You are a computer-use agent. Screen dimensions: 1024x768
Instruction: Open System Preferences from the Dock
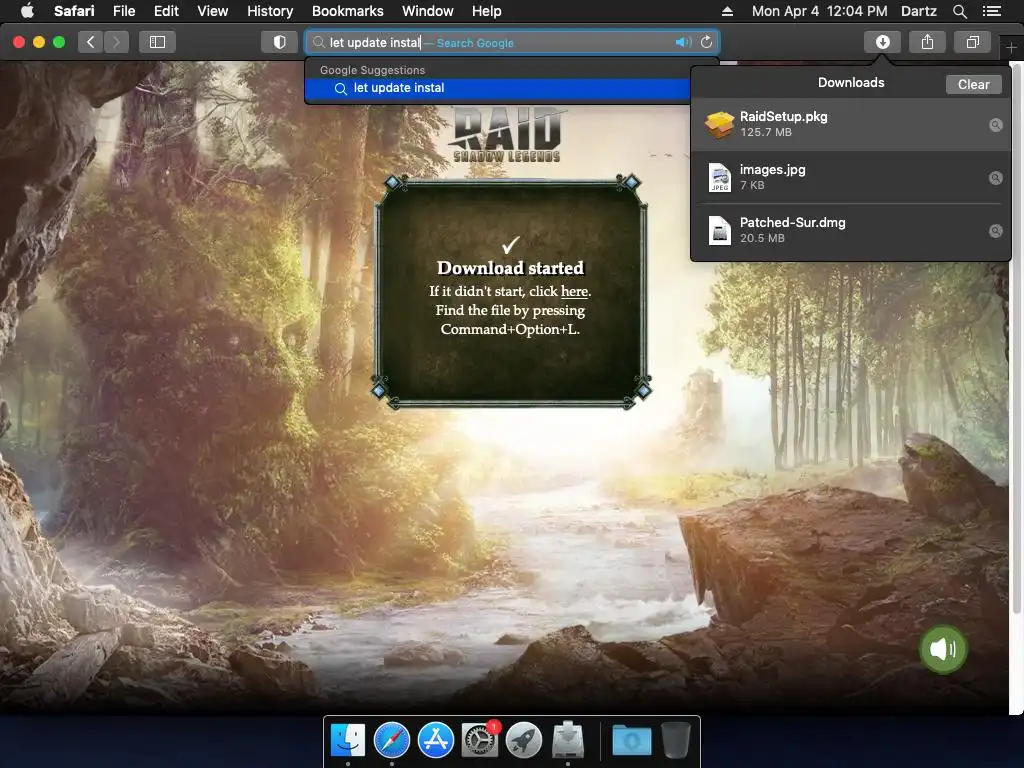pyautogui.click(x=480, y=740)
